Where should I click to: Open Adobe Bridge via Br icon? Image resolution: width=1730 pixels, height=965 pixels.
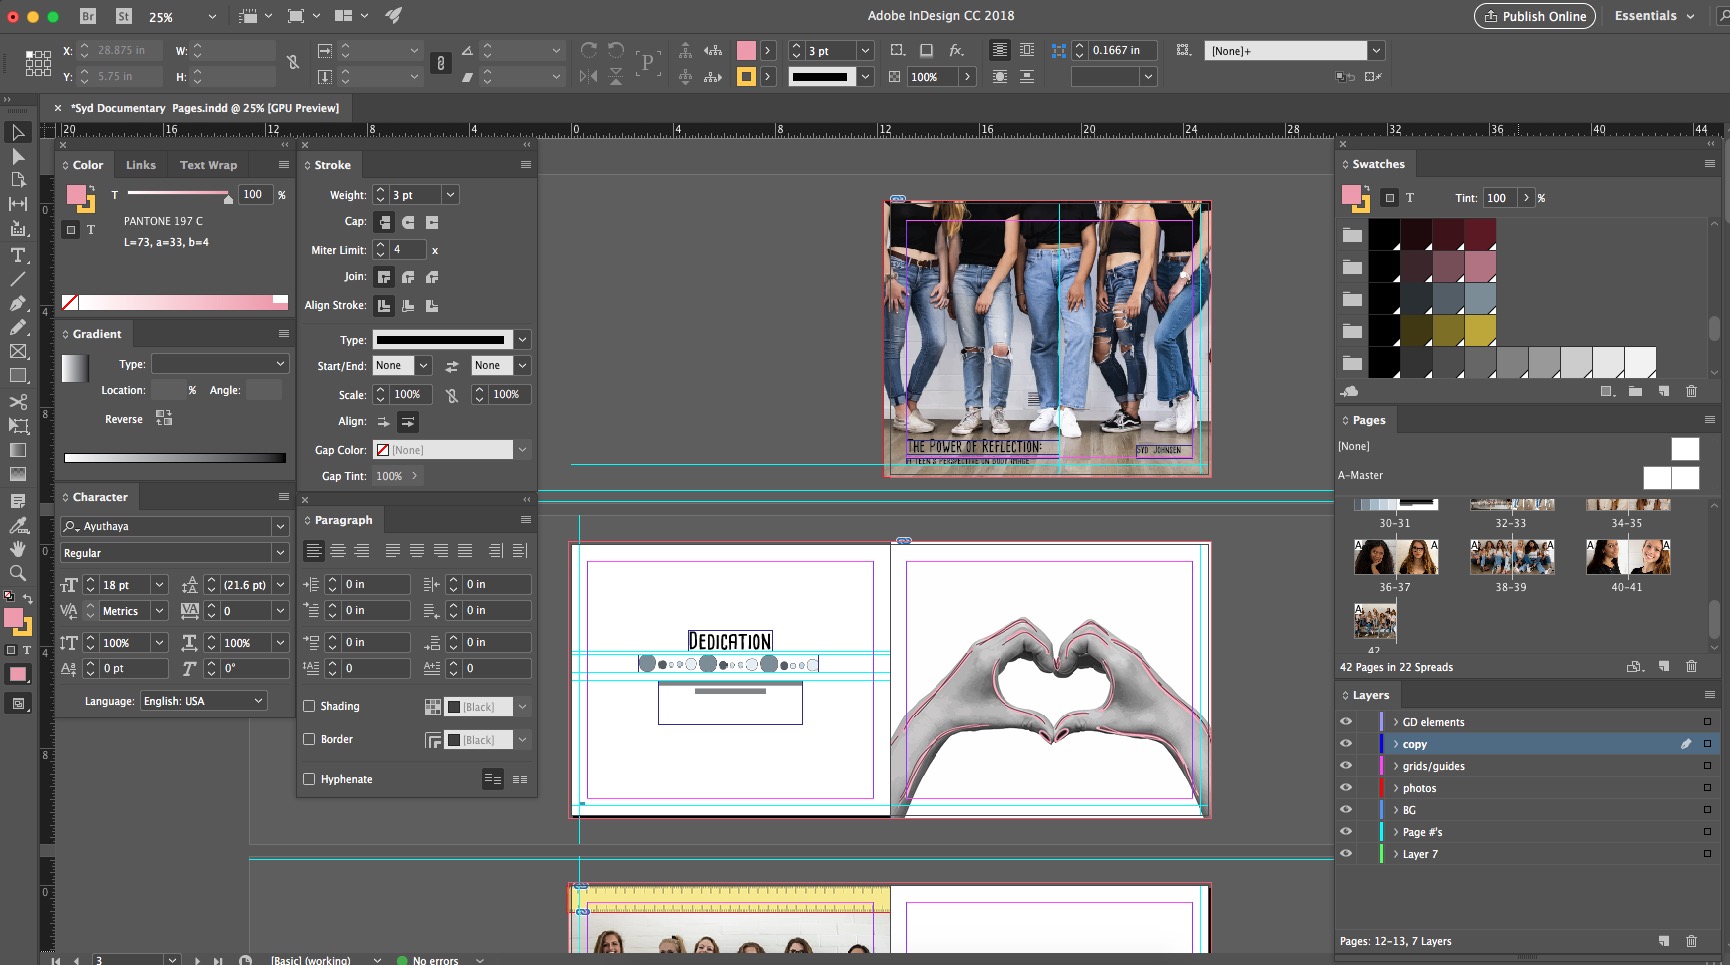(x=88, y=16)
